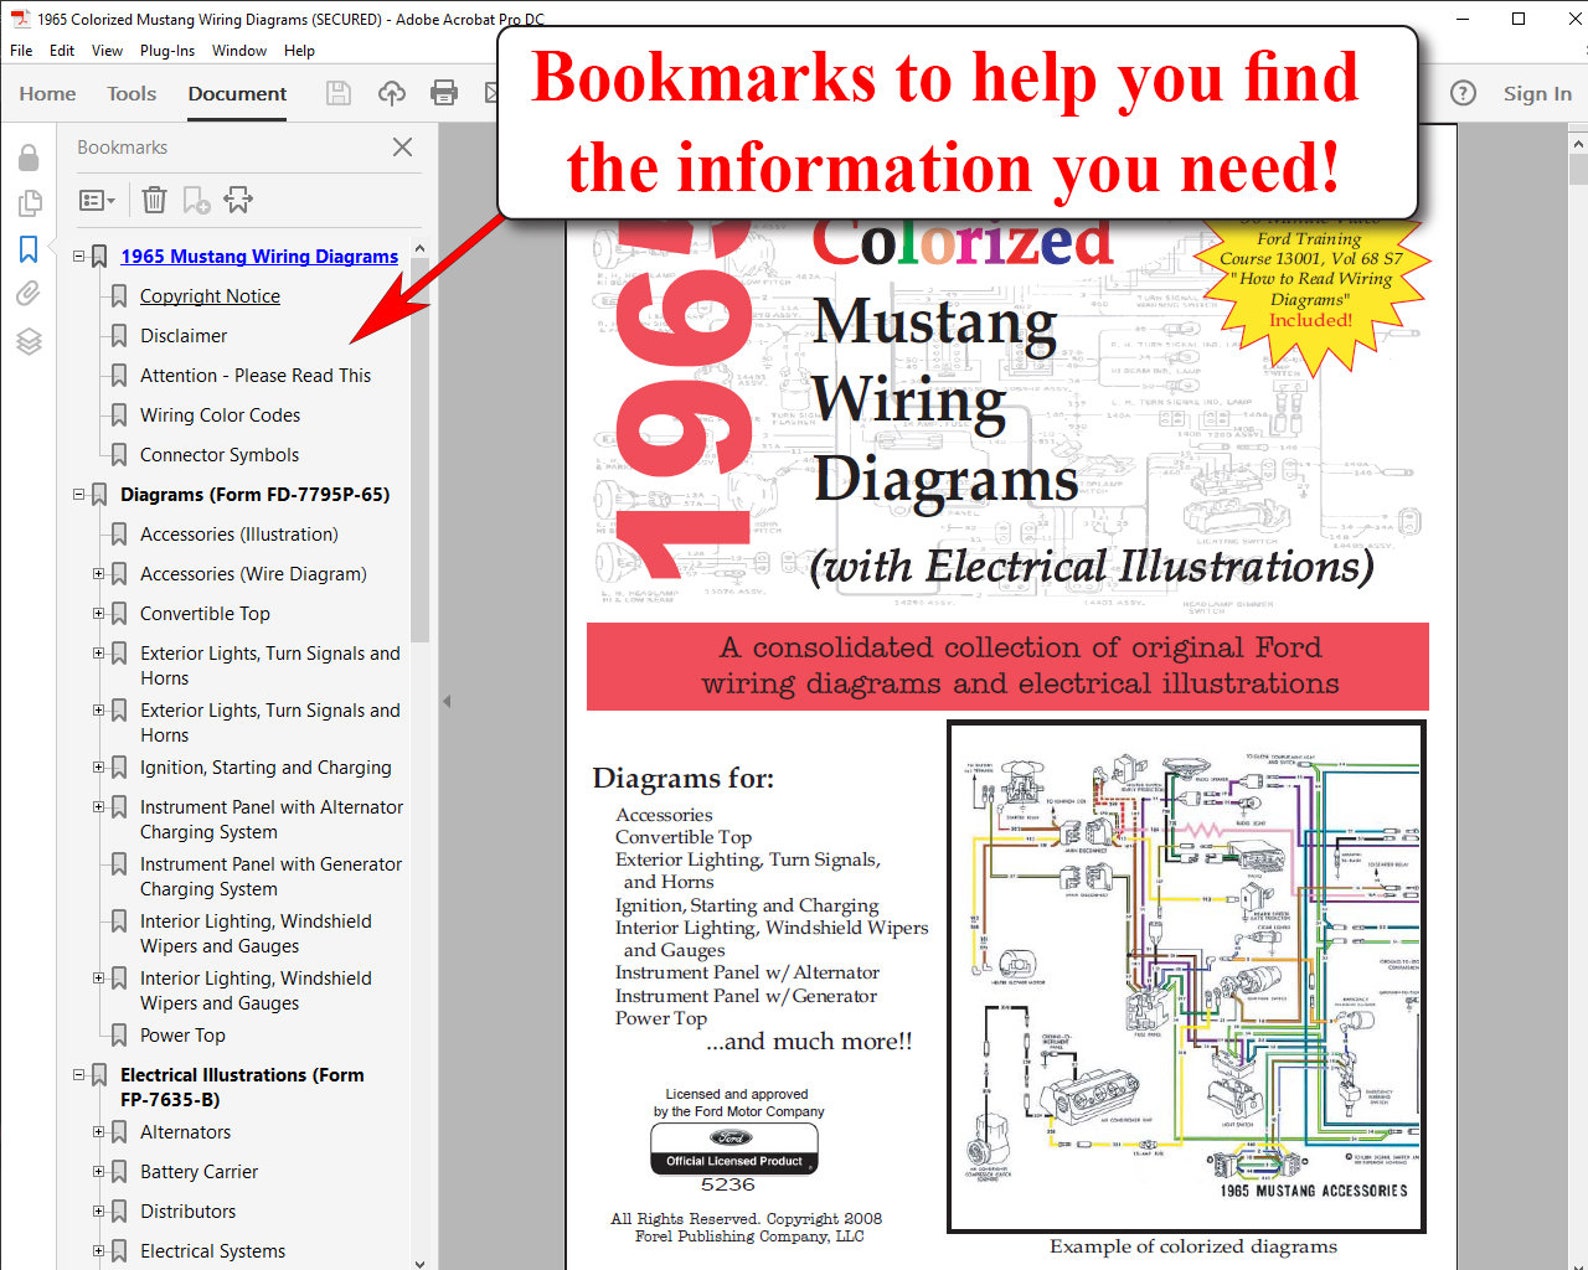Expand Ignition, Starting and Charging bookmark
1588x1270 pixels.
click(98, 767)
